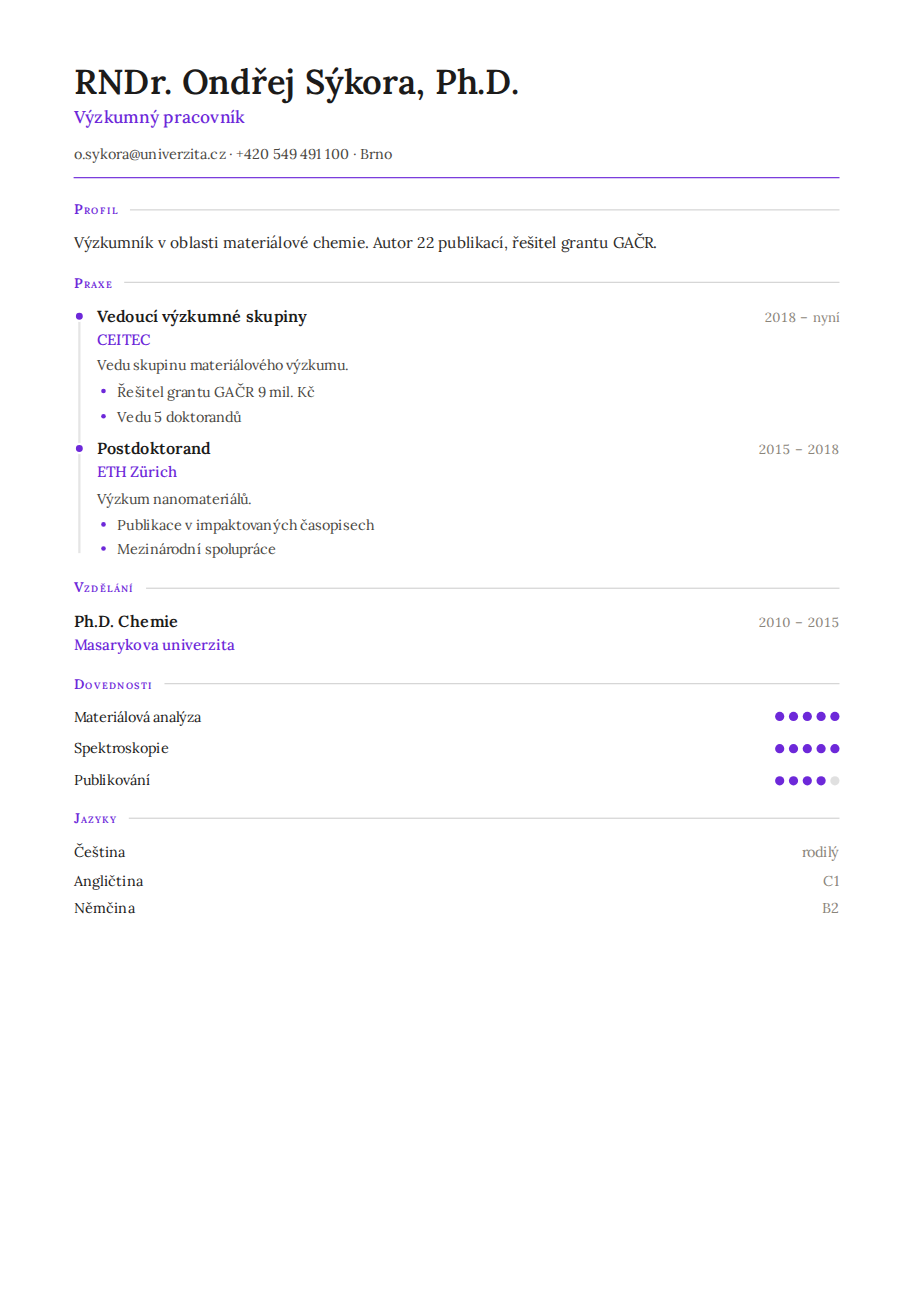Click the Němčina B2 level label
913x1291 pixels.
click(830, 908)
